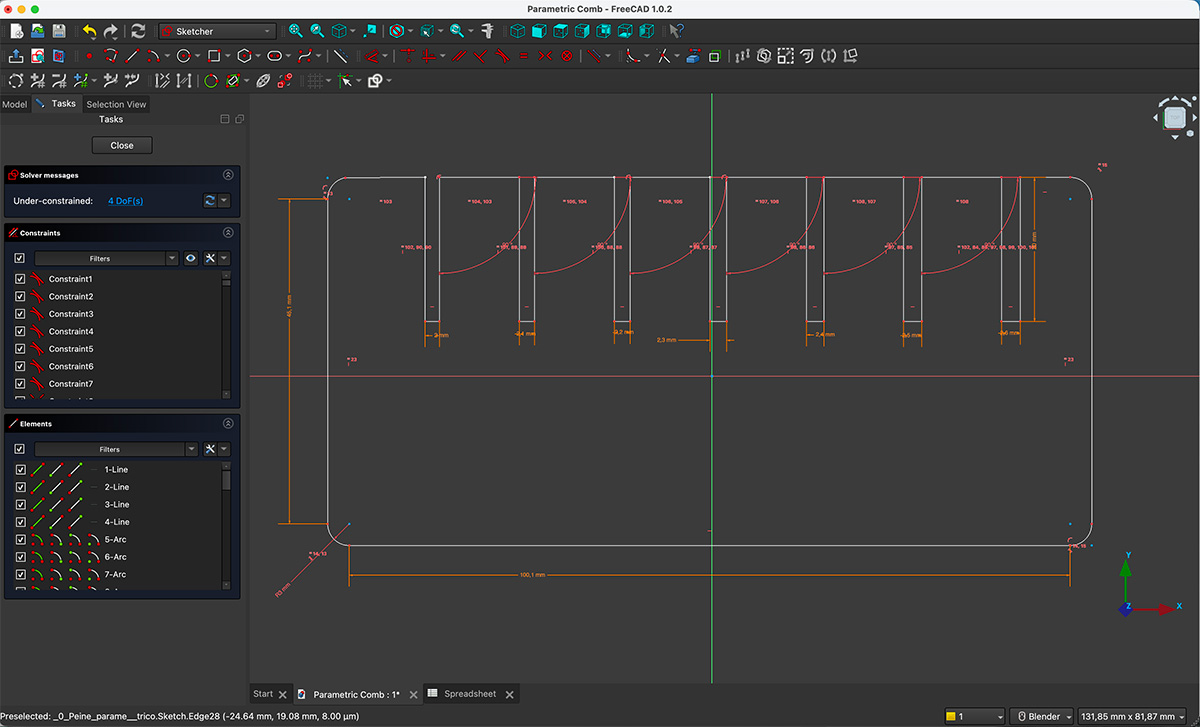Image resolution: width=1200 pixels, height=727 pixels.
Task: Toggle the grid display icon
Action: (315, 80)
